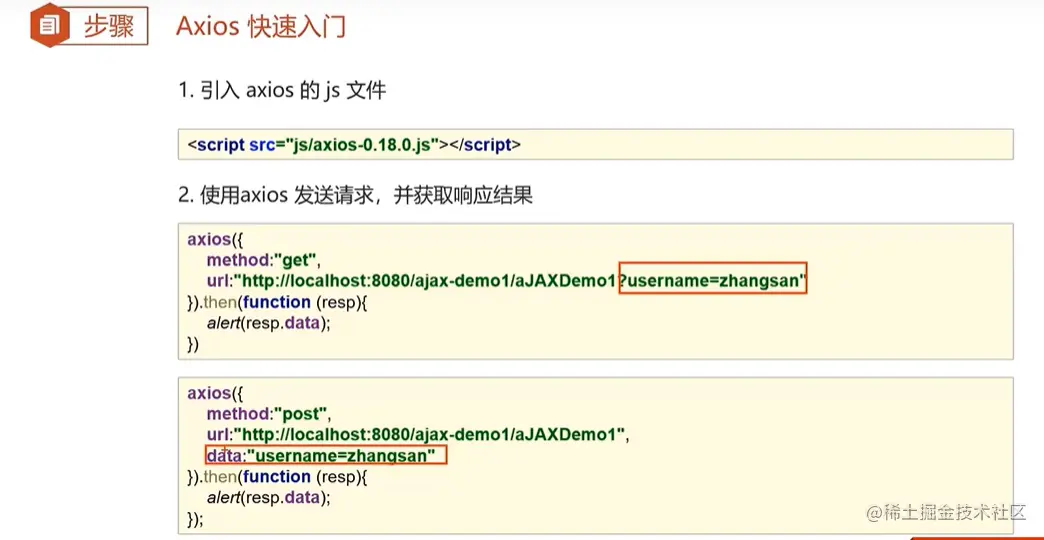The image size is (1044, 540).
Task: Click the alert(resp.data) line in post block
Action: point(268,497)
